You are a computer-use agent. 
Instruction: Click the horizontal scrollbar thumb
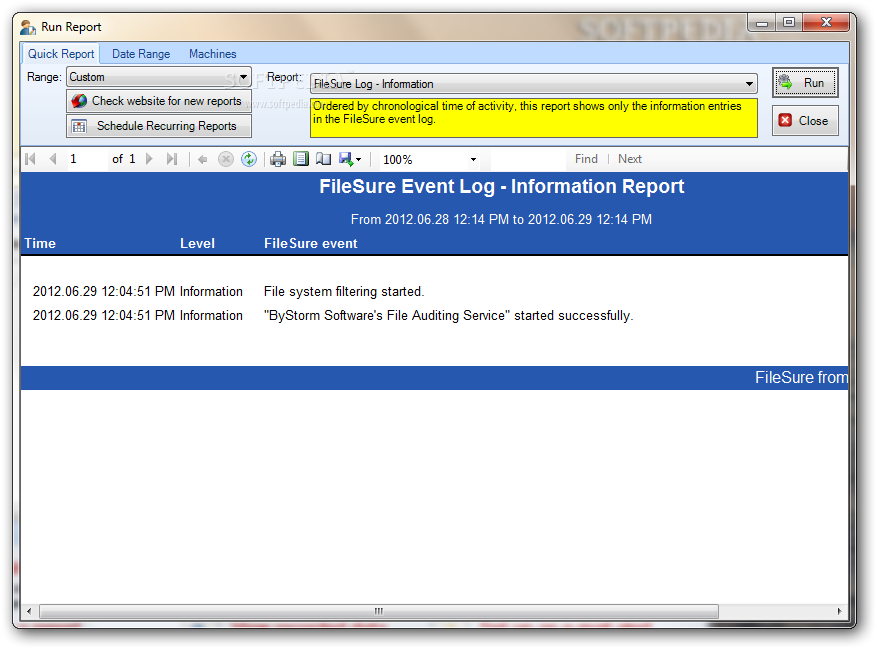[379, 611]
